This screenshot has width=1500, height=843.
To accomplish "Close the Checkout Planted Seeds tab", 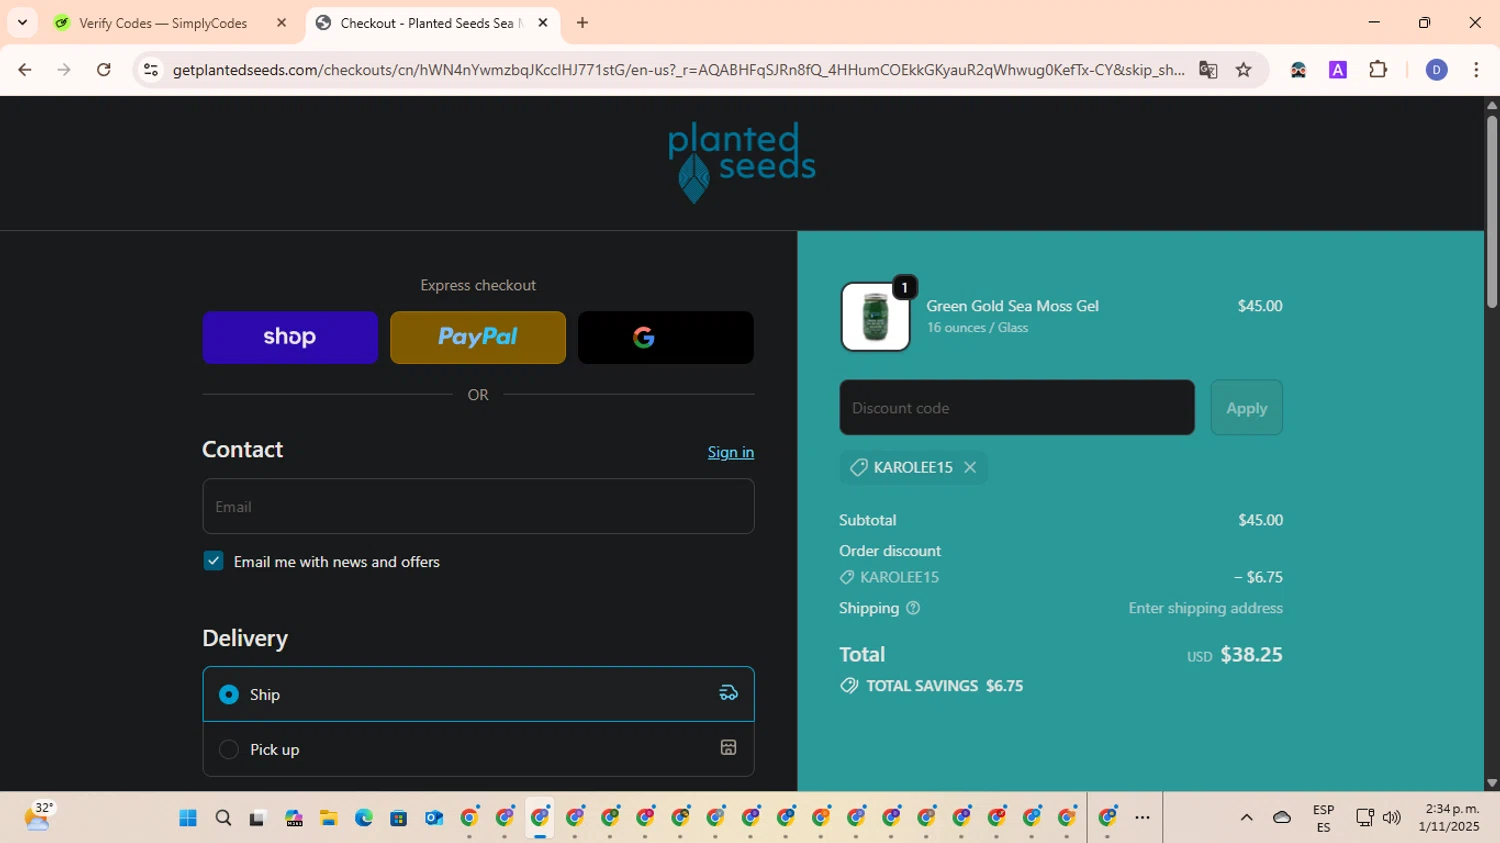I will pos(543,23).
